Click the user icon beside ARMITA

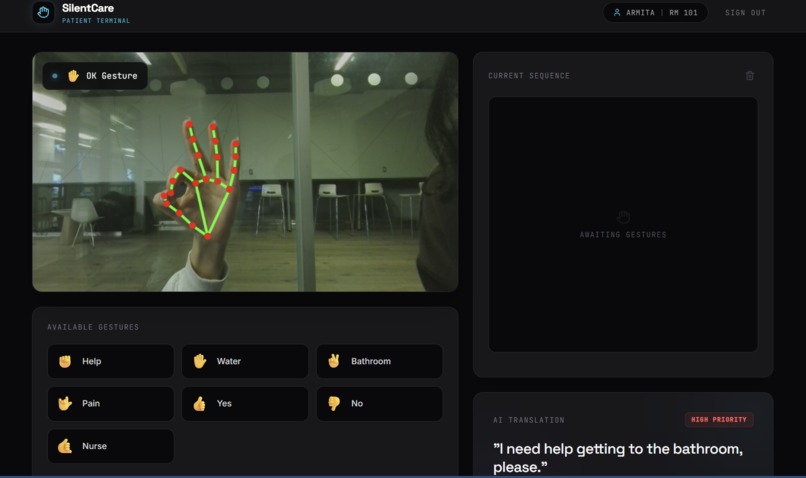pos(617,12)
